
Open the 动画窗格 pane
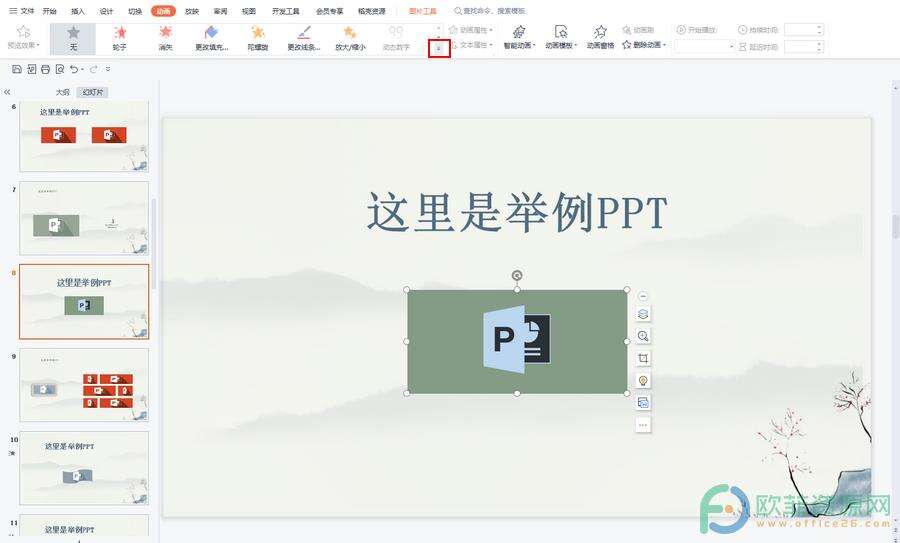click(600, 37)
